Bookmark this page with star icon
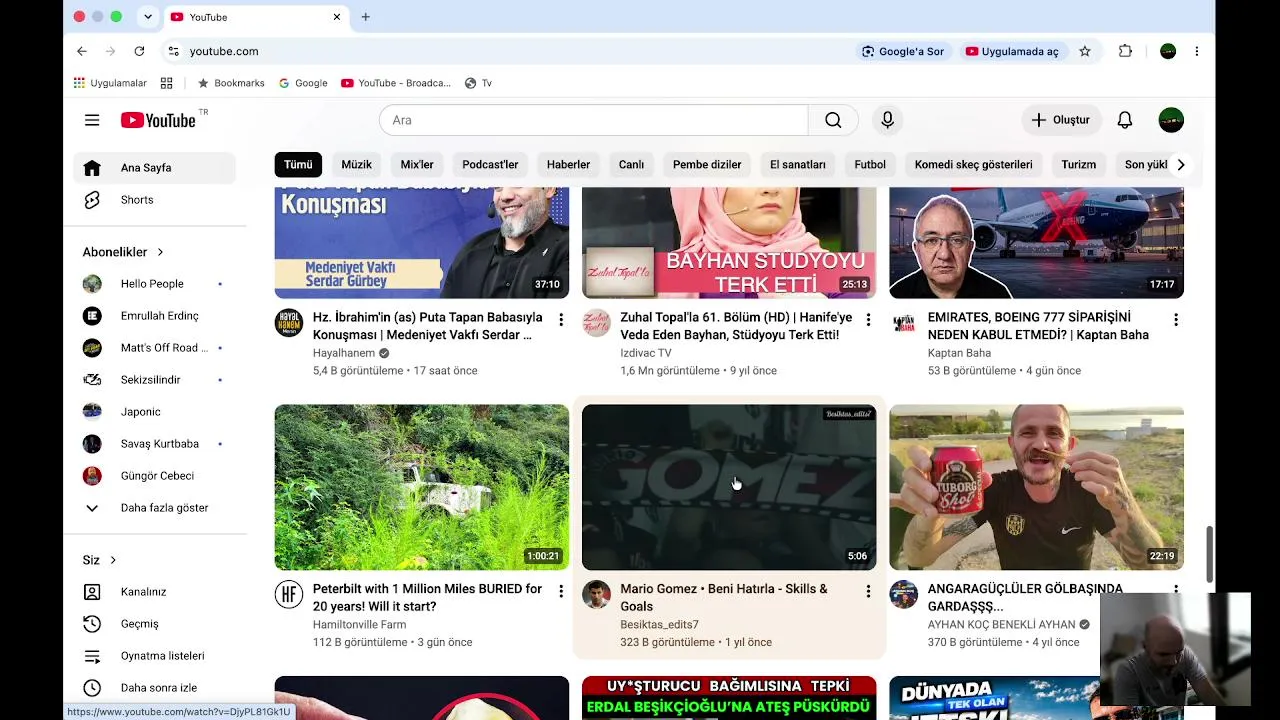The height and width of the screenshot is (720, 1280). (x=1085, y=51)
